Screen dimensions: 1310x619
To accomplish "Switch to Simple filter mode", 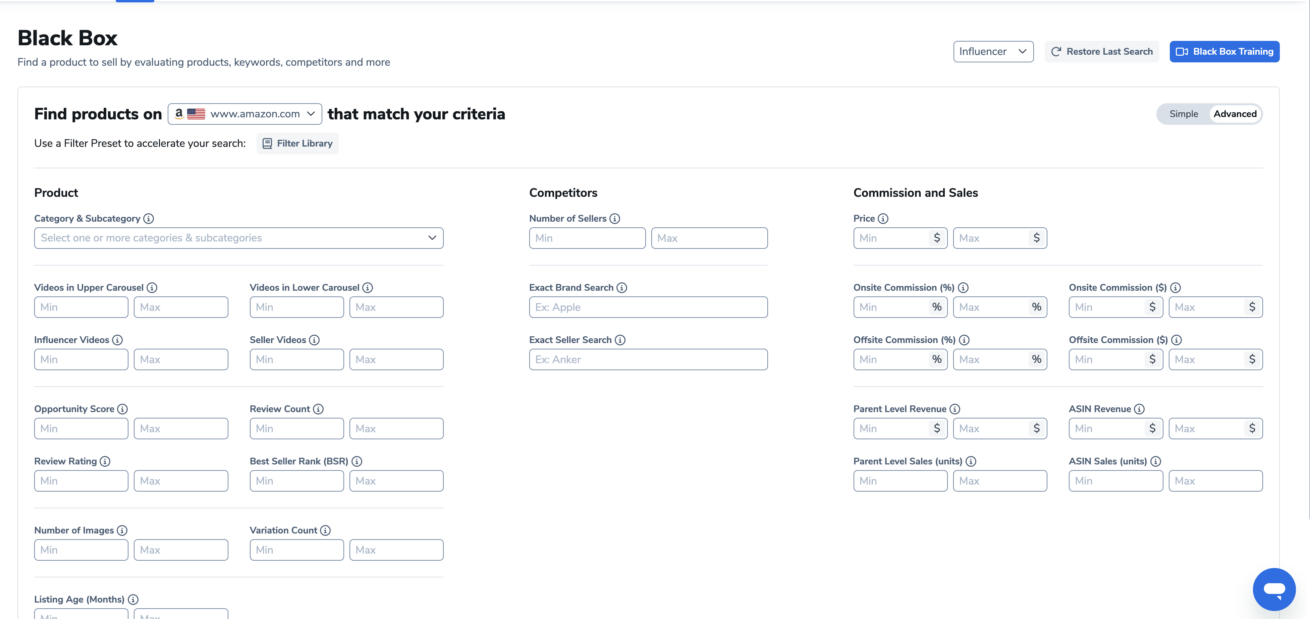I will point(1184,114).
